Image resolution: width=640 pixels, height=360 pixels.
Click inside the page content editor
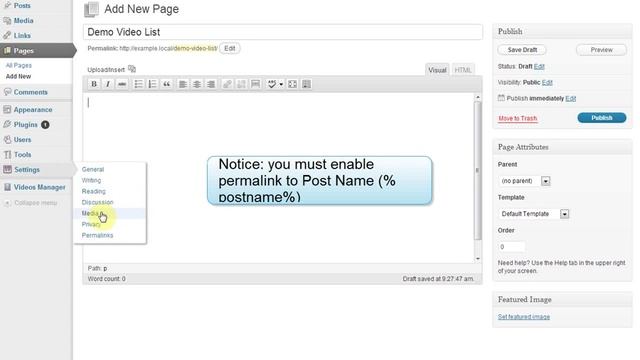tap(278, 178)
